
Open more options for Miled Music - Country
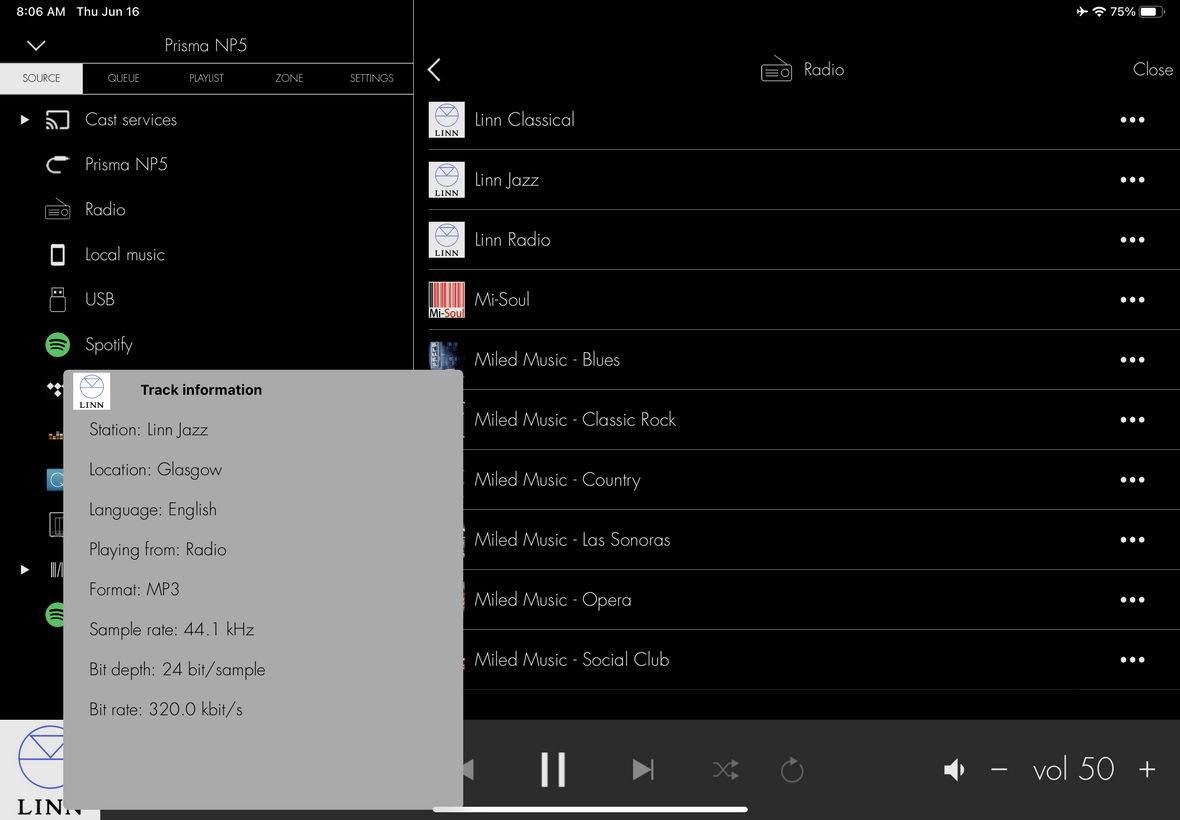pyautogui.click(x=1132, y=479)
